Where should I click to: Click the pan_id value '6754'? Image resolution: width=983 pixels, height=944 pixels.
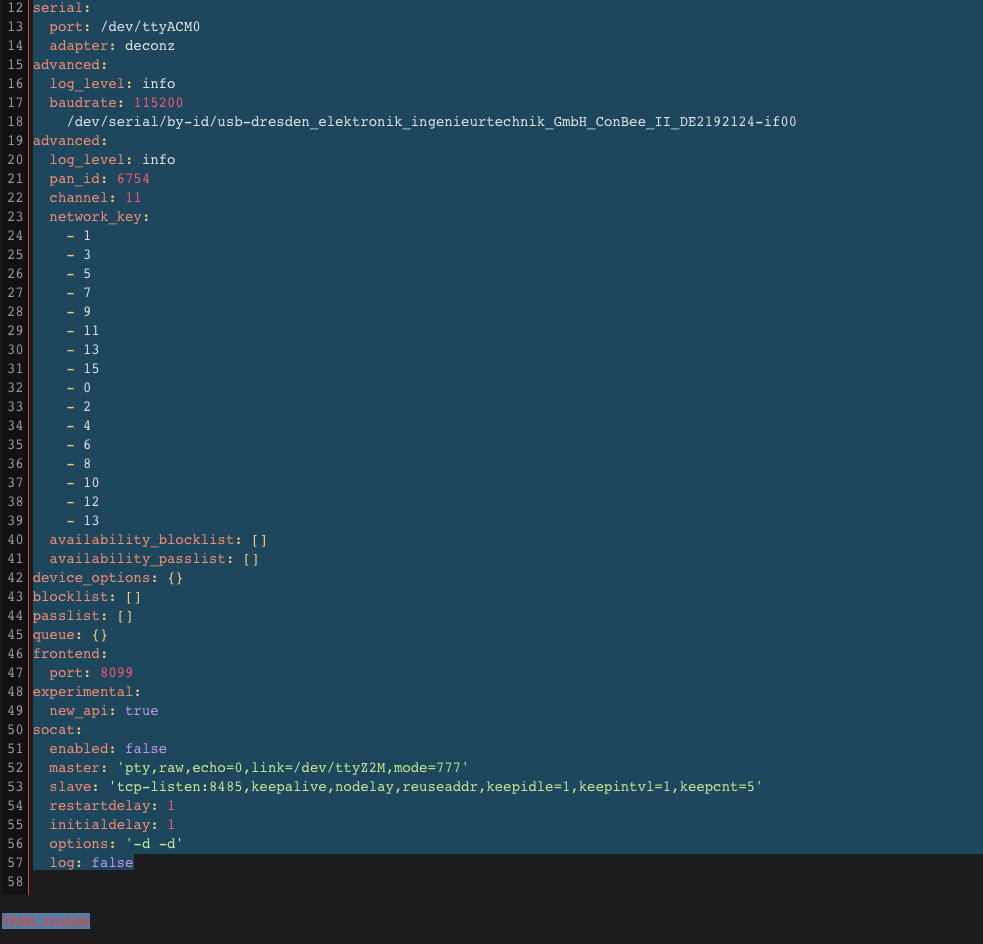click(134, 179)
